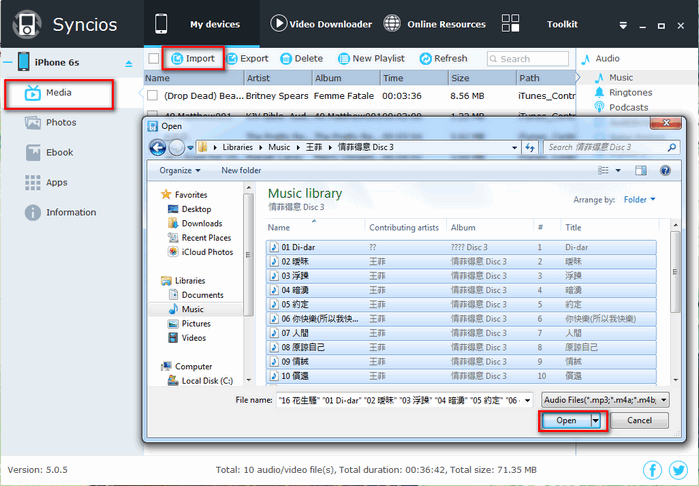Select Apps in the sidebar
Viewport: 699px width, 486px height.
click(x=46, y=182)
